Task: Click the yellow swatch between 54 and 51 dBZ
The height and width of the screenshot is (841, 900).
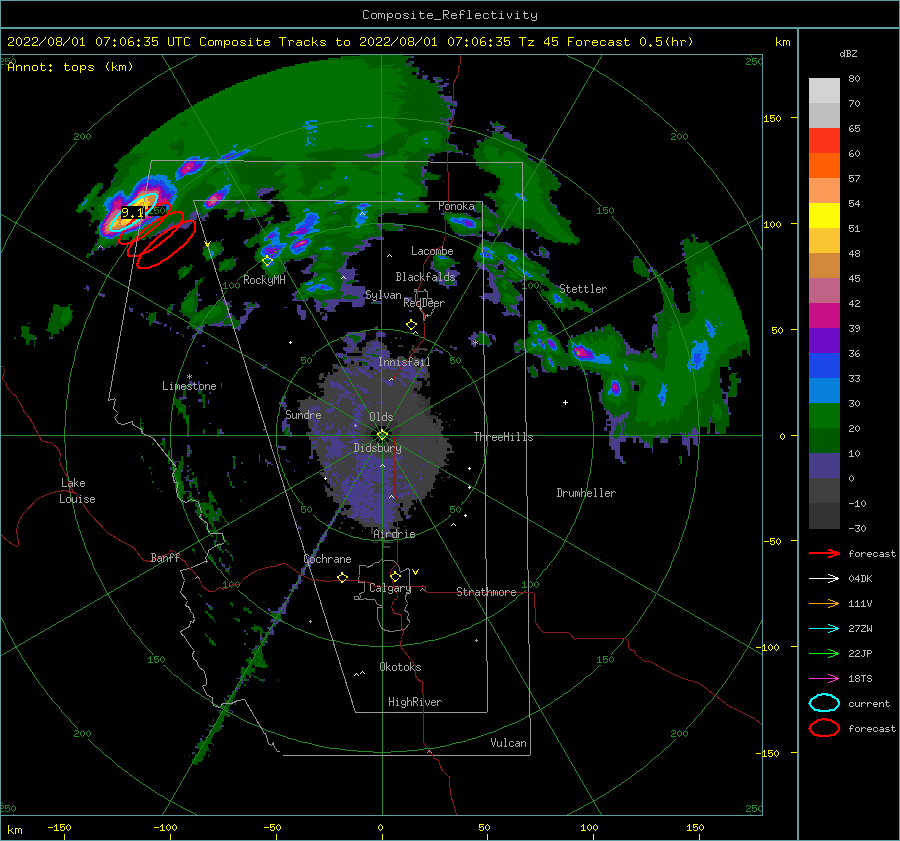Action: click(x=824, y=216)
